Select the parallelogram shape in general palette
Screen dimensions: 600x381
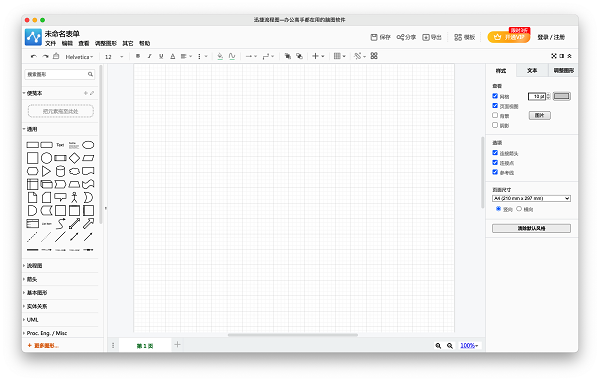(x=88, y=158)
